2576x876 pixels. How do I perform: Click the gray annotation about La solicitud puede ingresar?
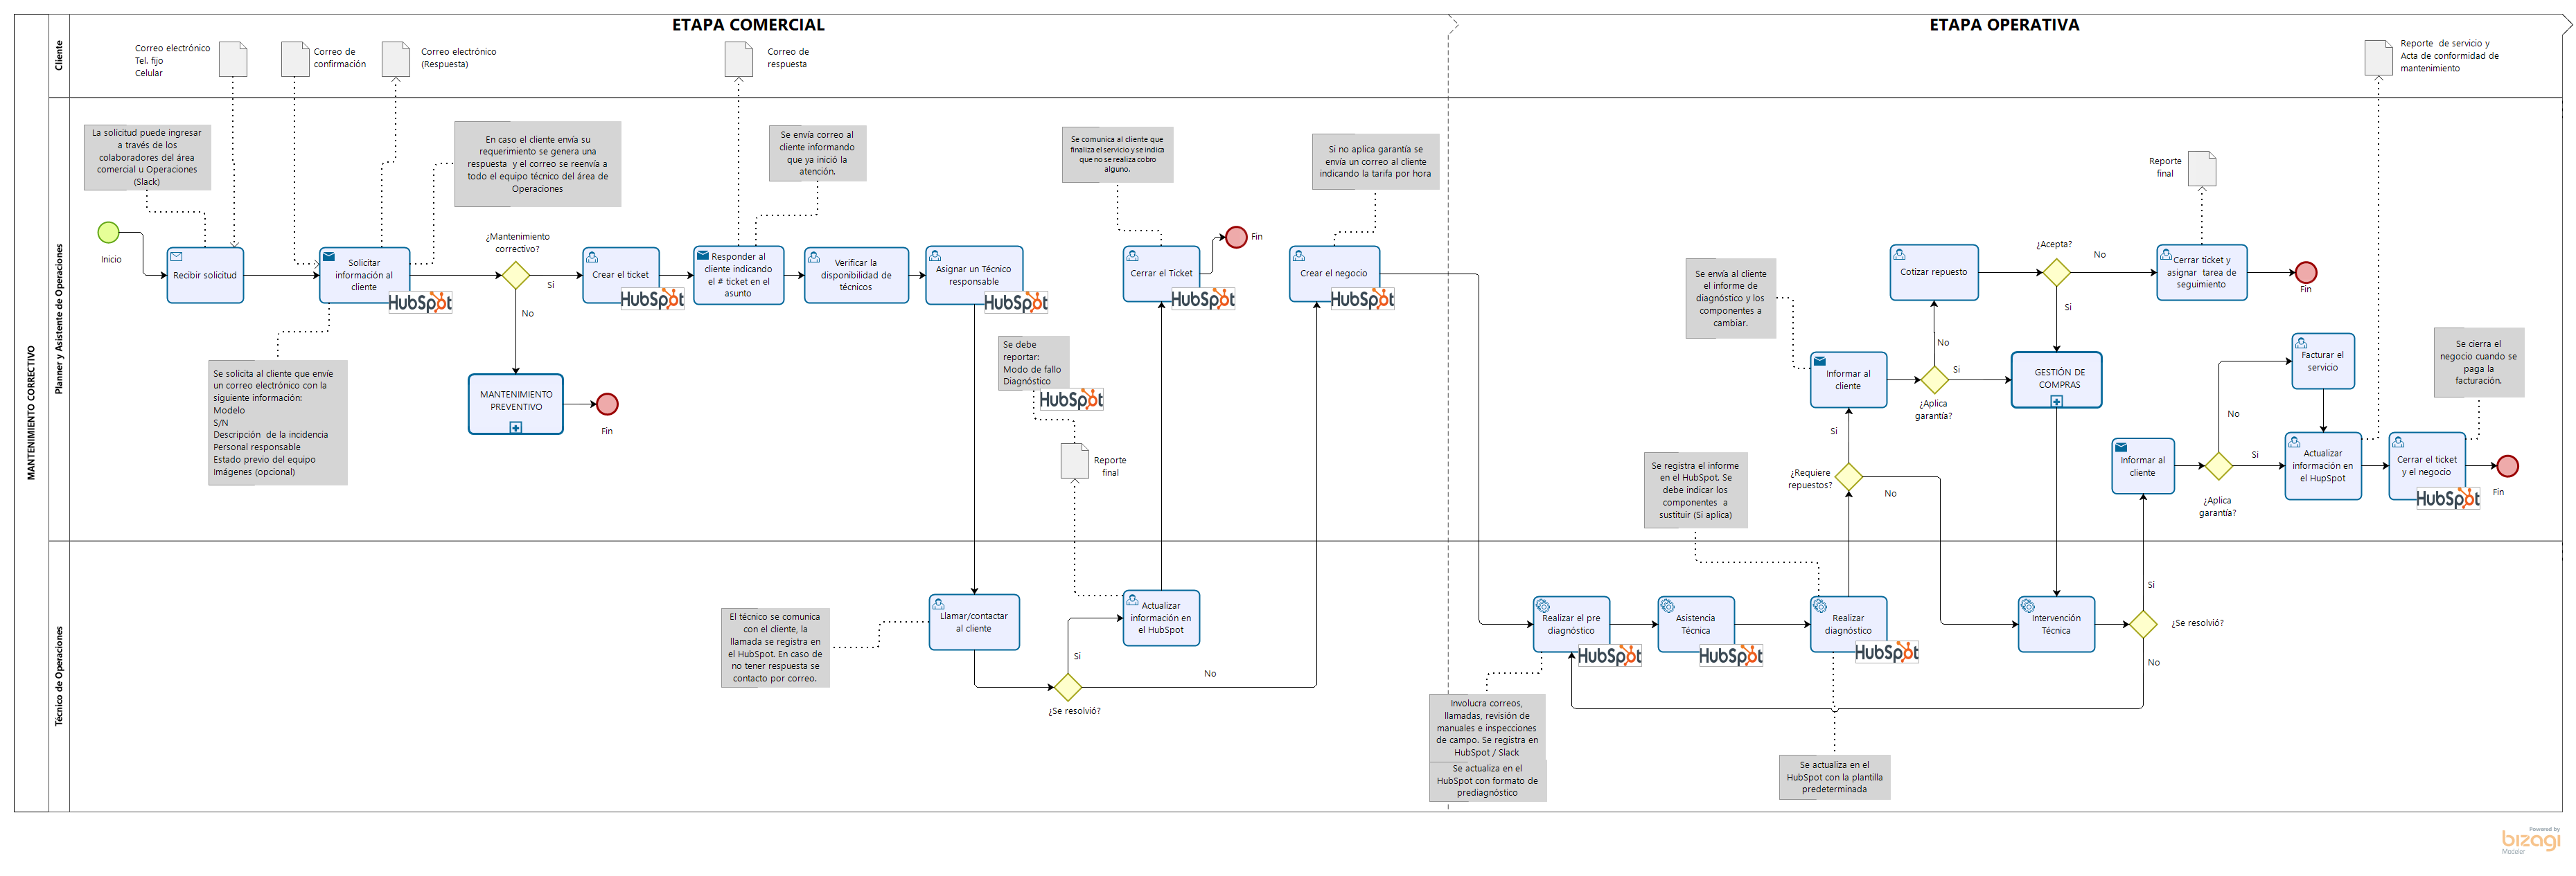147,157
